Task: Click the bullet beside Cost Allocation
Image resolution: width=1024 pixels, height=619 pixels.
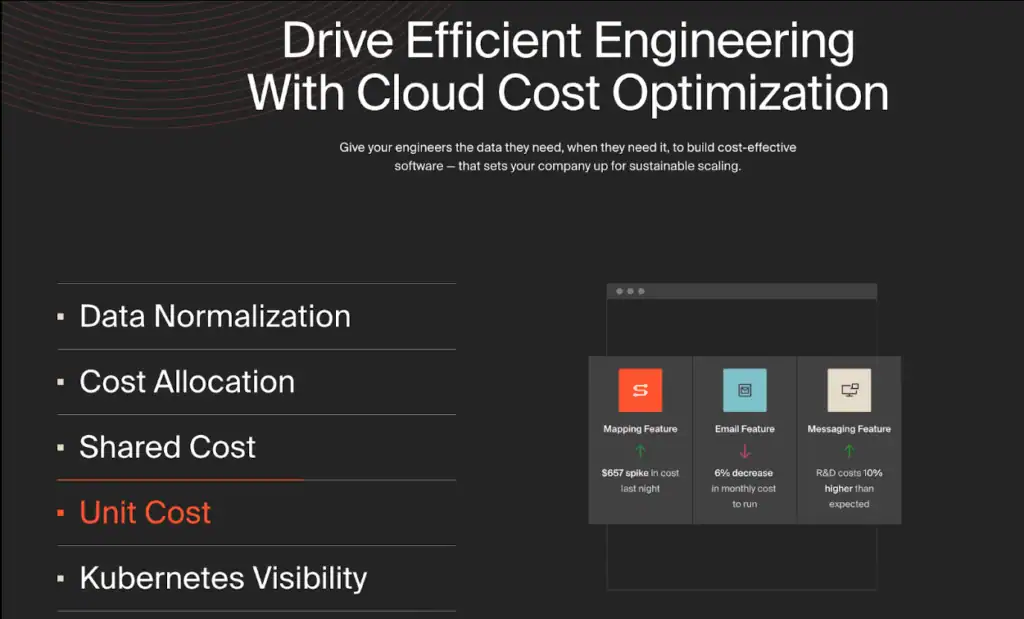Action: 61,383
